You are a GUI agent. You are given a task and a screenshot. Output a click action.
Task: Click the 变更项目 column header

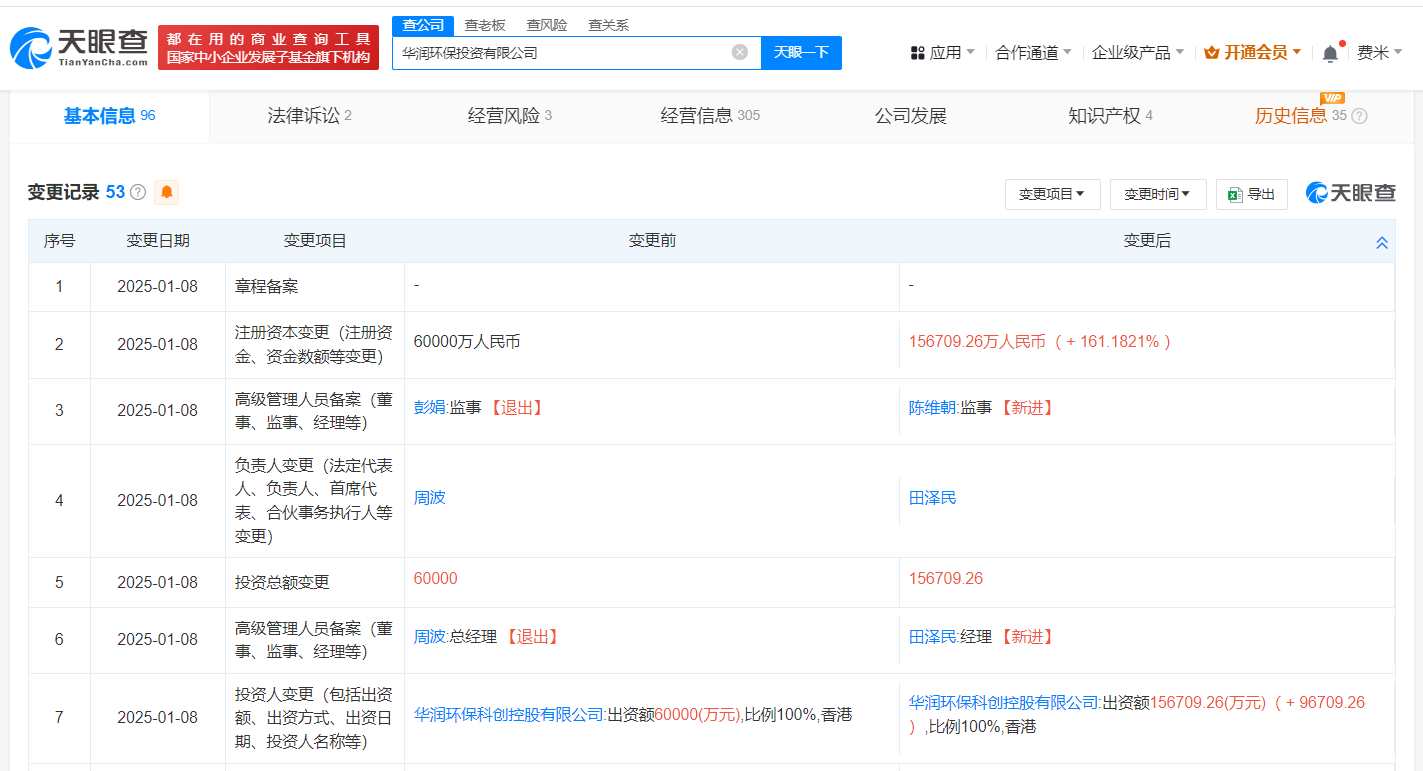pos(315,241)
